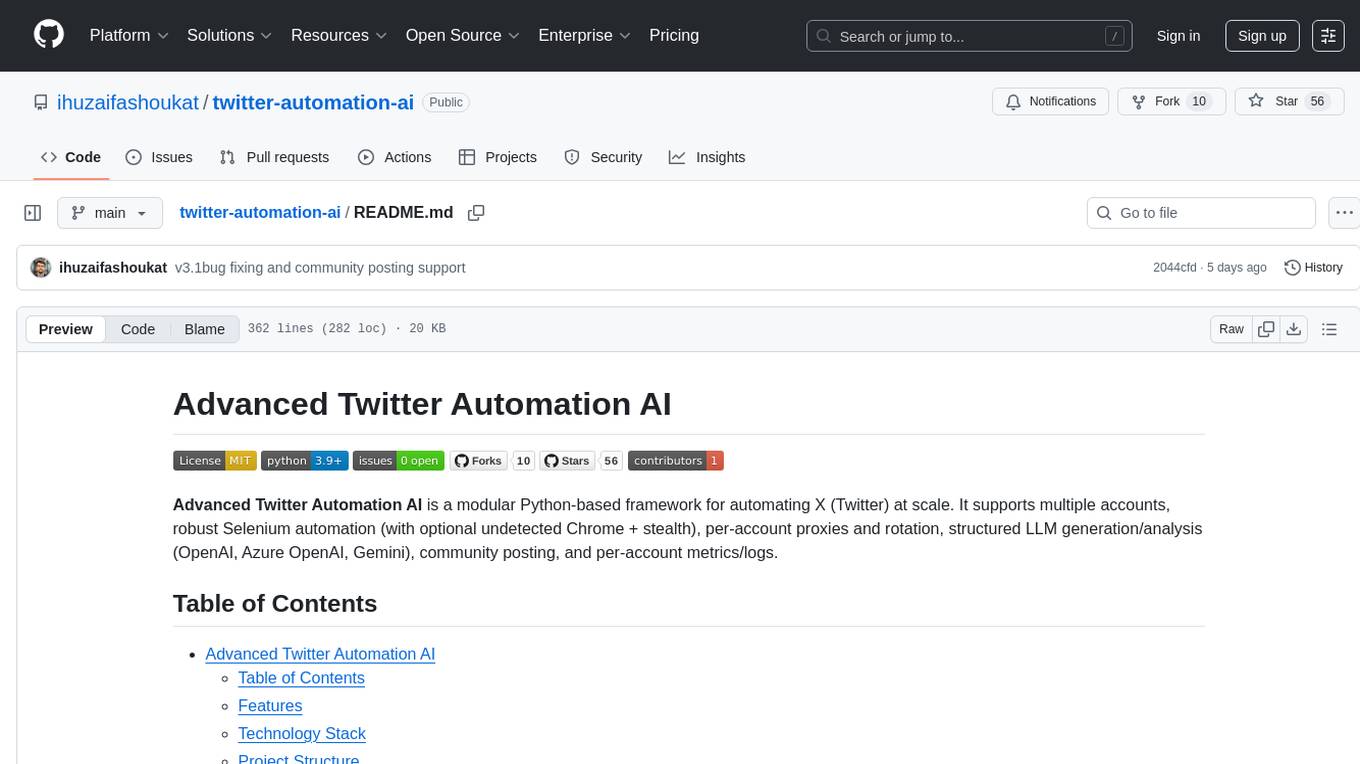
Task: Jump to Advanced Twitter Automation AI contents link
Action: click(320, 654)
